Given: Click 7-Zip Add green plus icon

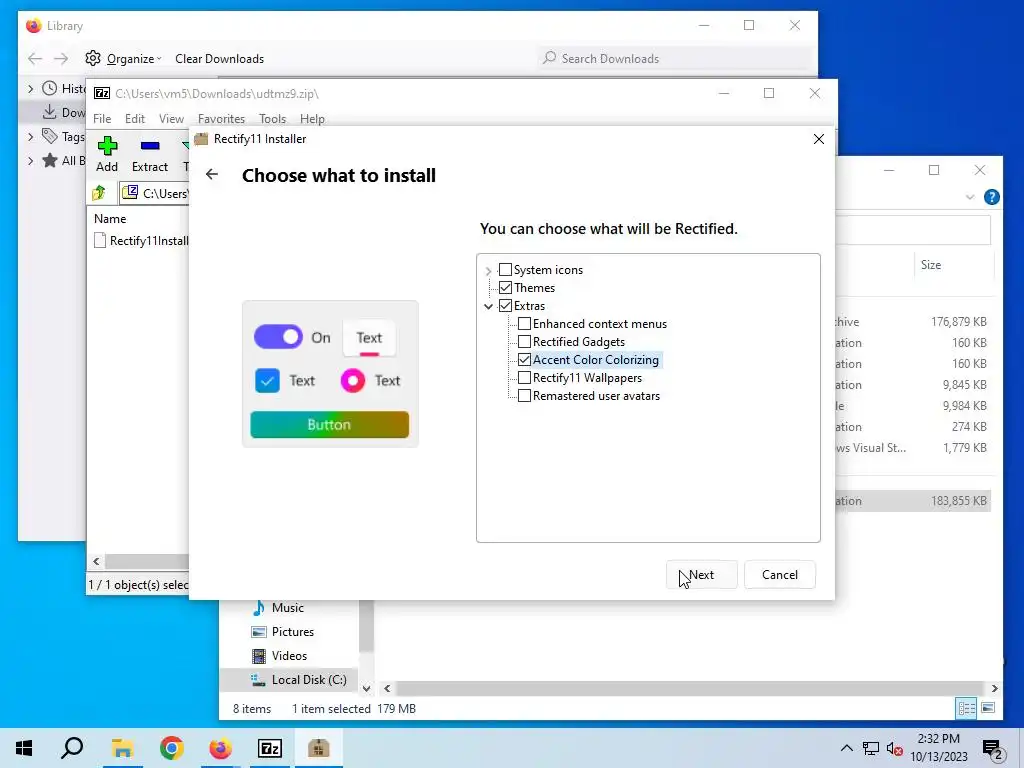Looking at the screenshot, I should [x=107, y=146].
